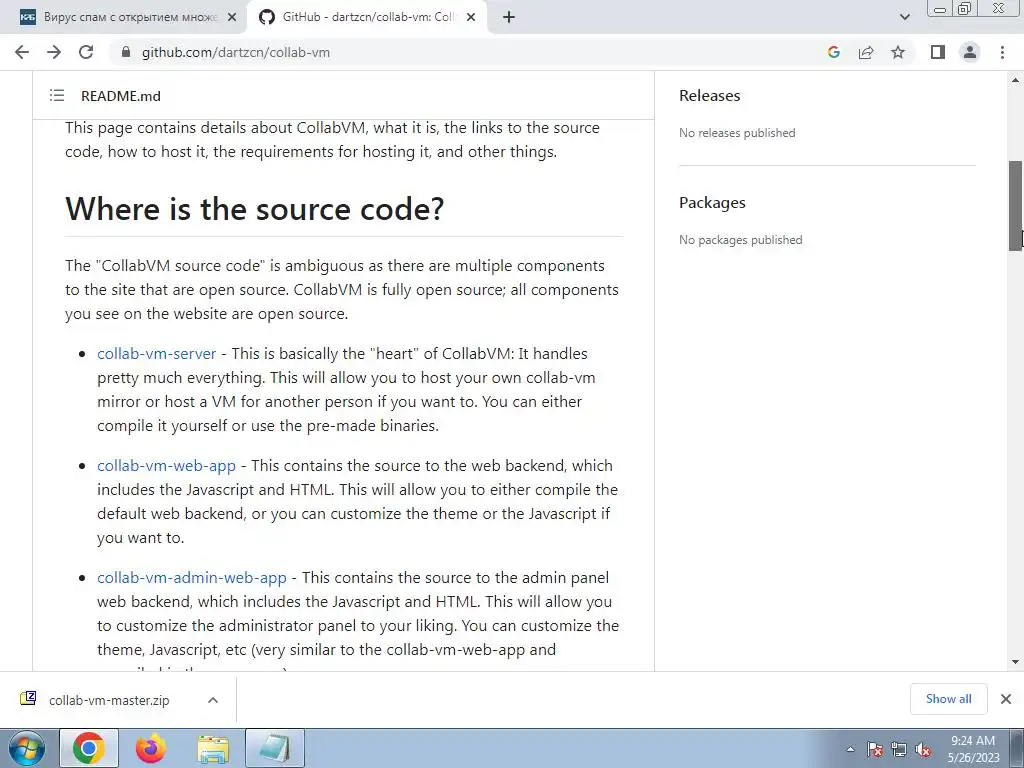
Task: Open the Chrome profile avatar
Action: [970, 52]
